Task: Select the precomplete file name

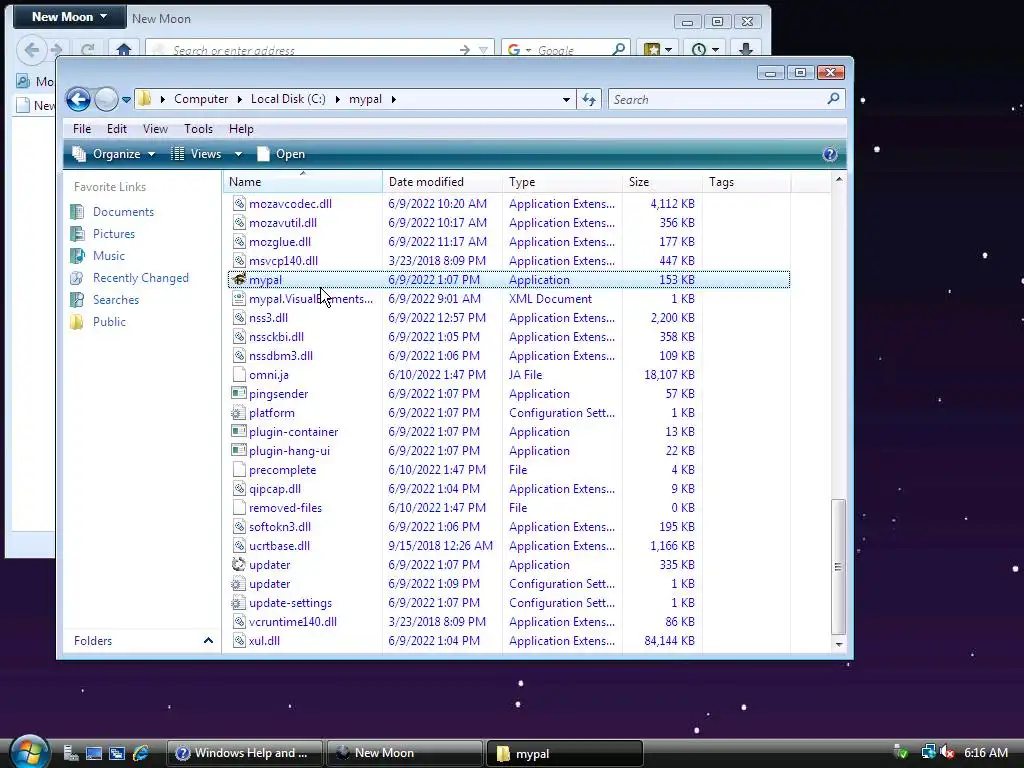Action: (x=282, y=470)
